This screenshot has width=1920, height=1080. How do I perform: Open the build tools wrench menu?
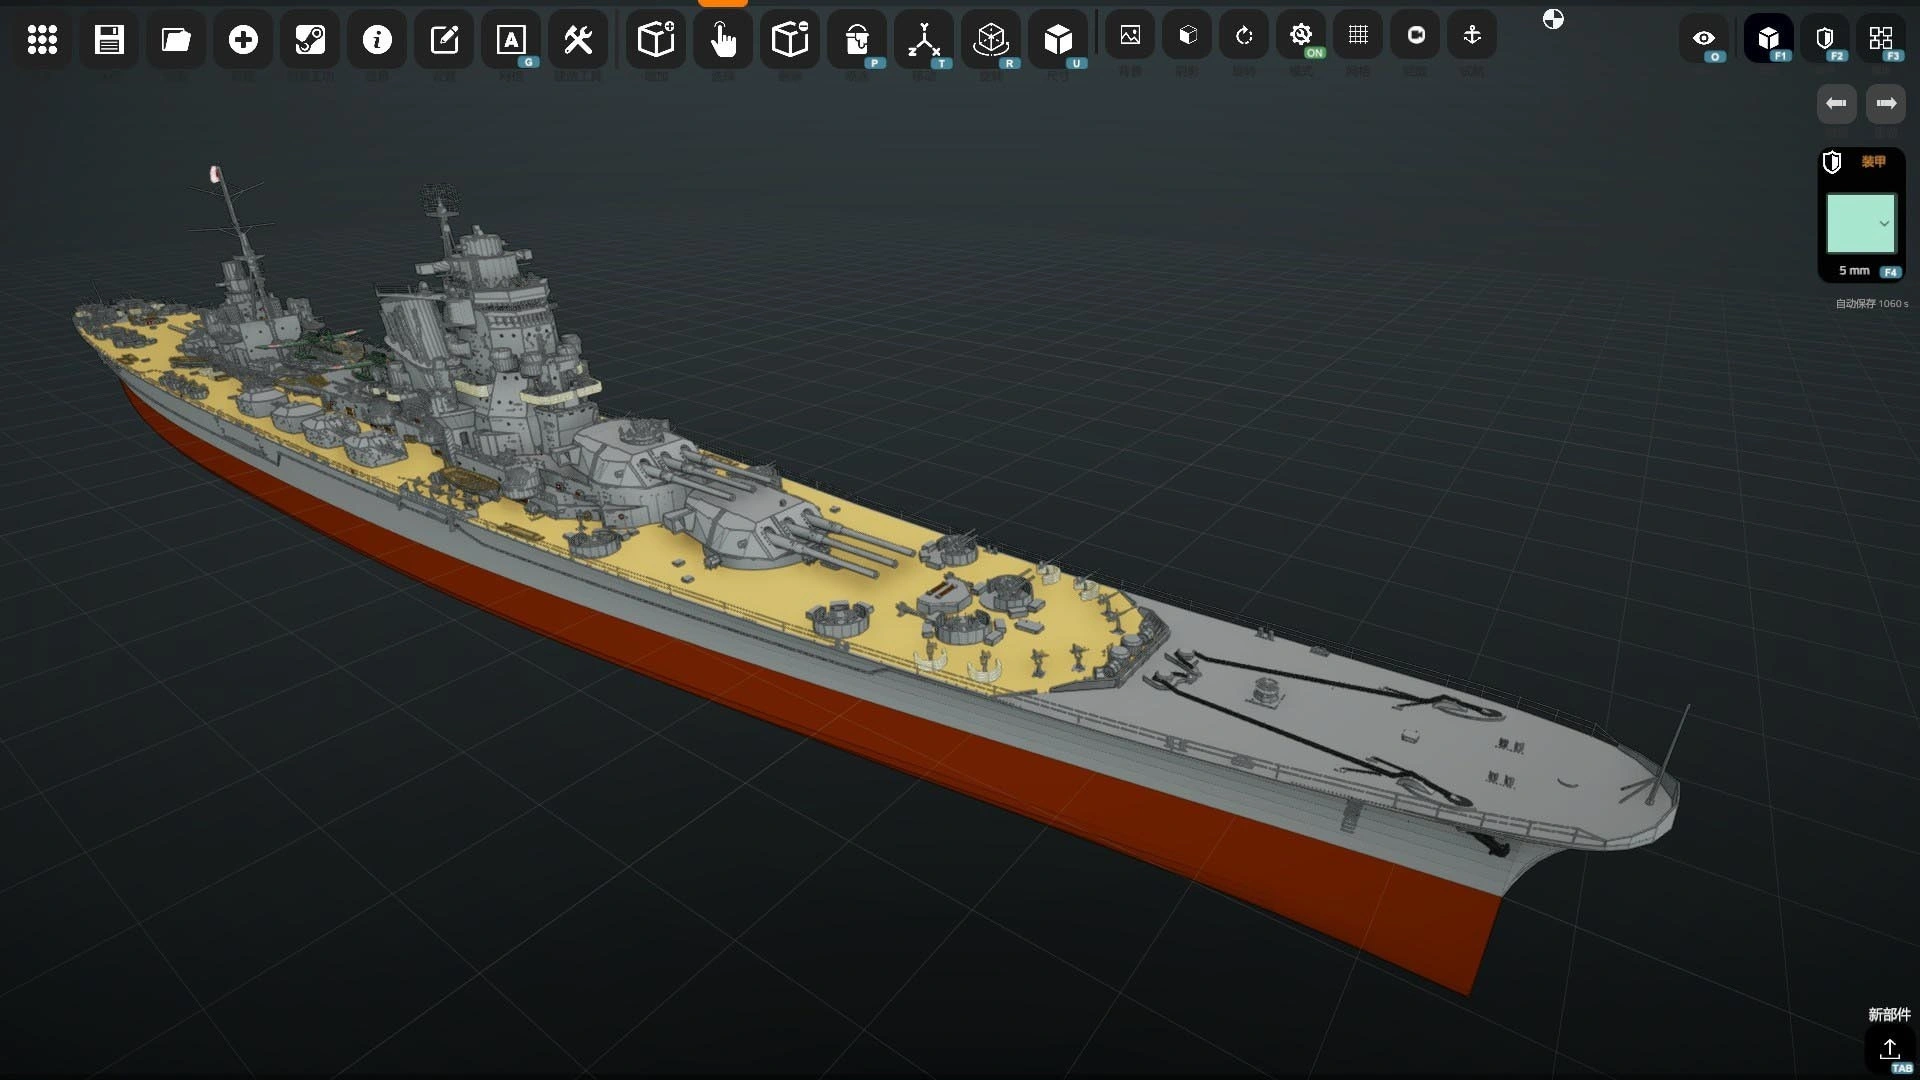click(578, 40)
